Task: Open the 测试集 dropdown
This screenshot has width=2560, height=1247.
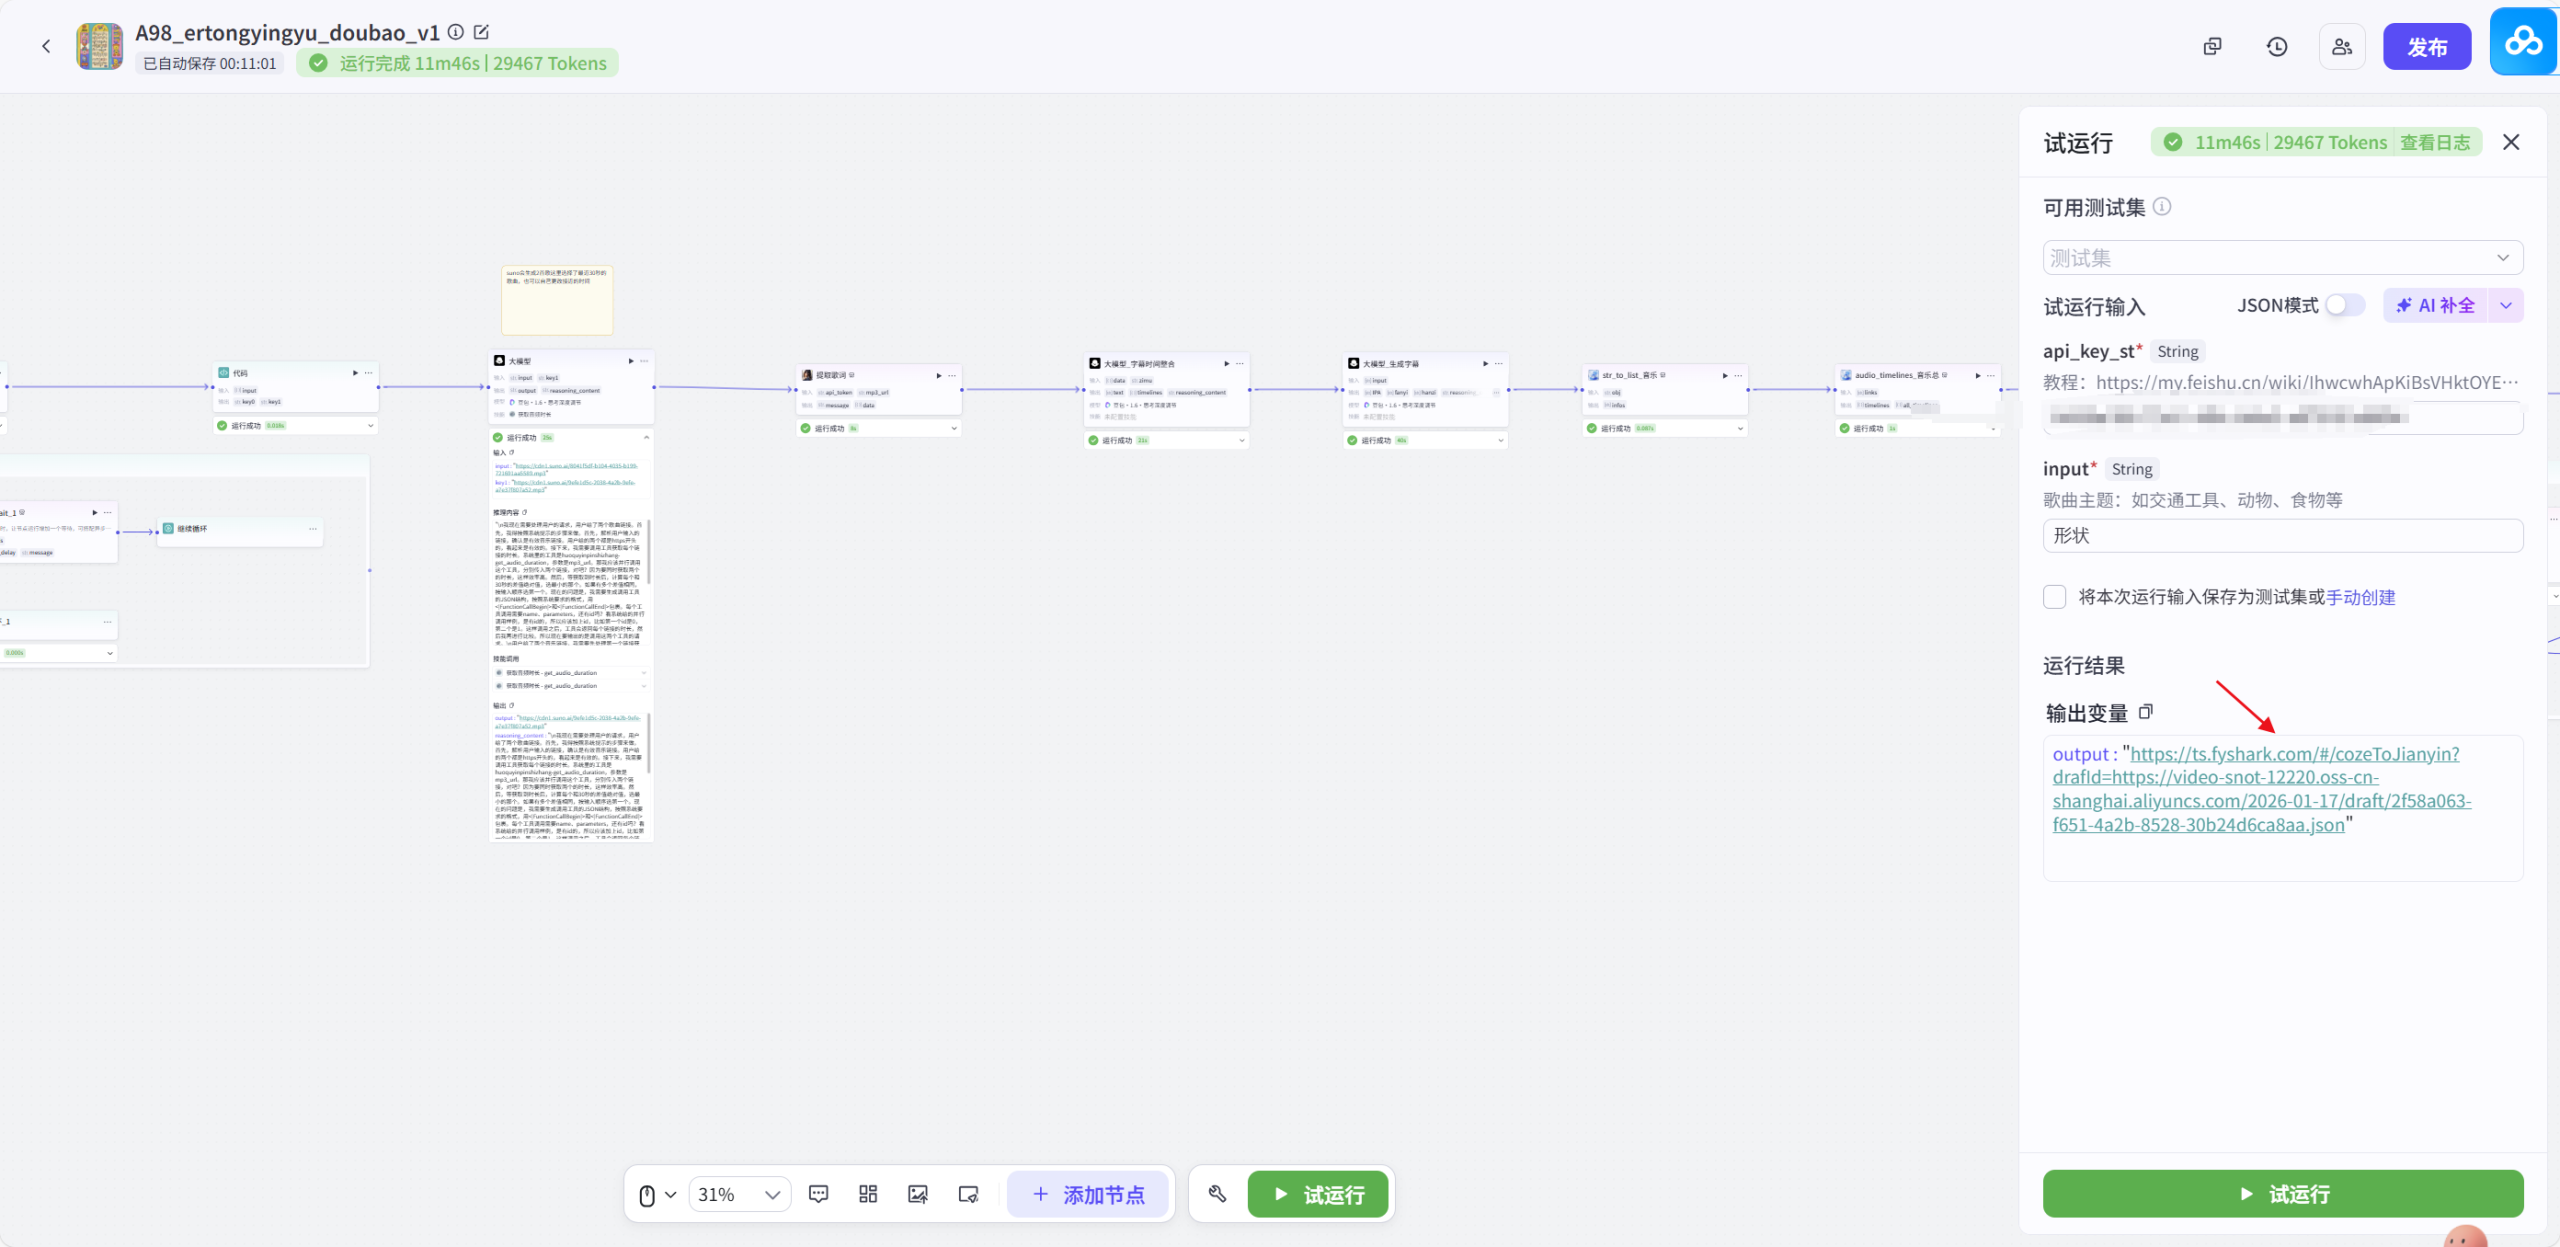Action: [x=2282, y=258]
